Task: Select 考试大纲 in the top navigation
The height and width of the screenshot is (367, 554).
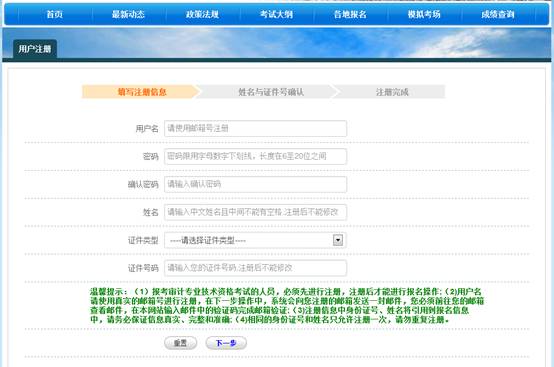Action: tap(276, 14)
